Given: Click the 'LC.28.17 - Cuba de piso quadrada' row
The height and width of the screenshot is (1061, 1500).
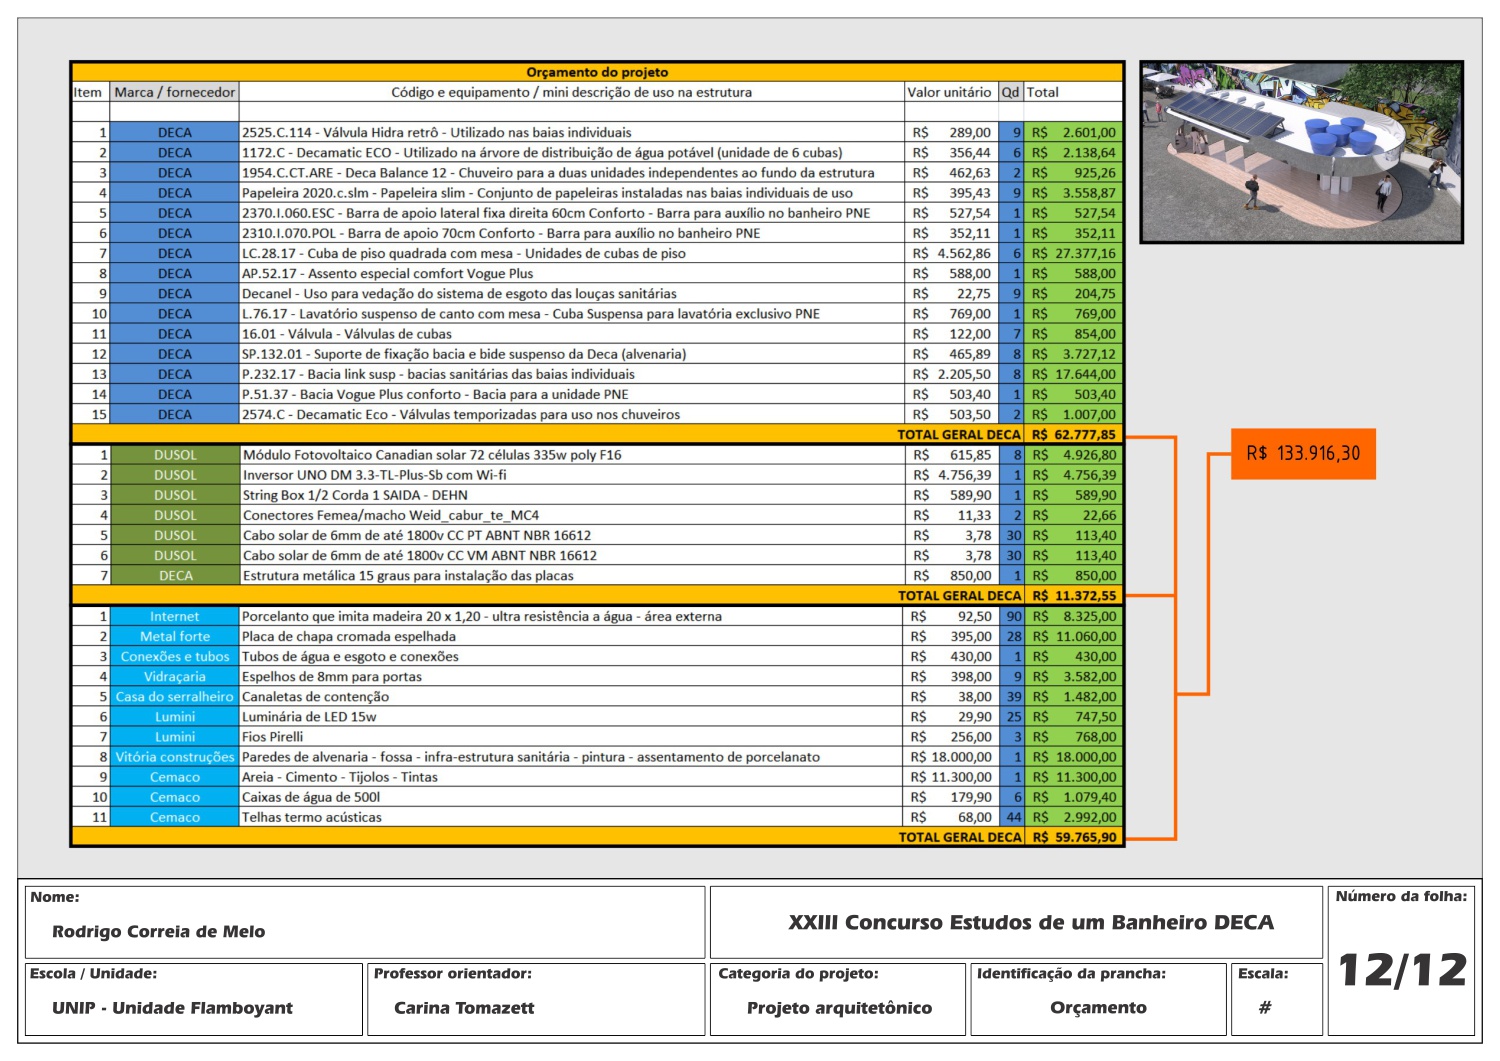Looking at the screenshot, I should [x=597, y=253].
